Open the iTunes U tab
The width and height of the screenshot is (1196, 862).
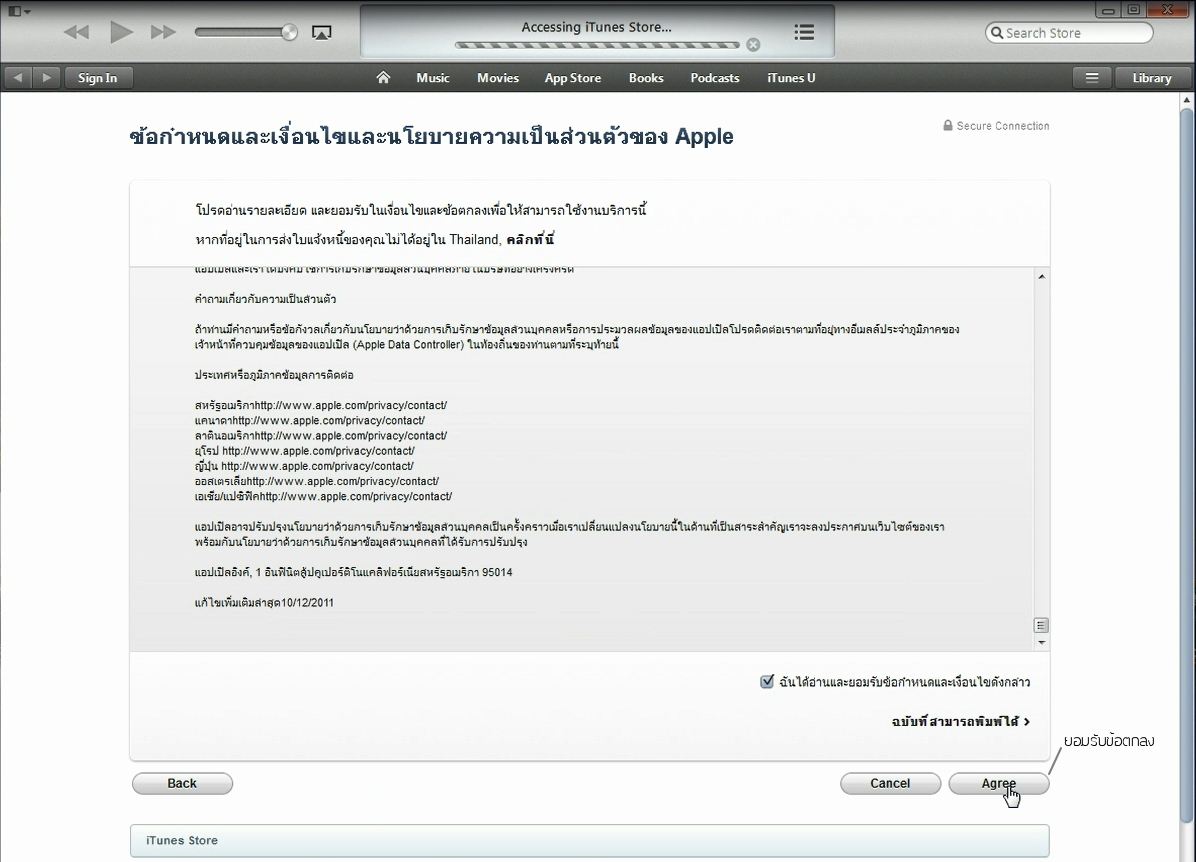(x=791, y=78)
